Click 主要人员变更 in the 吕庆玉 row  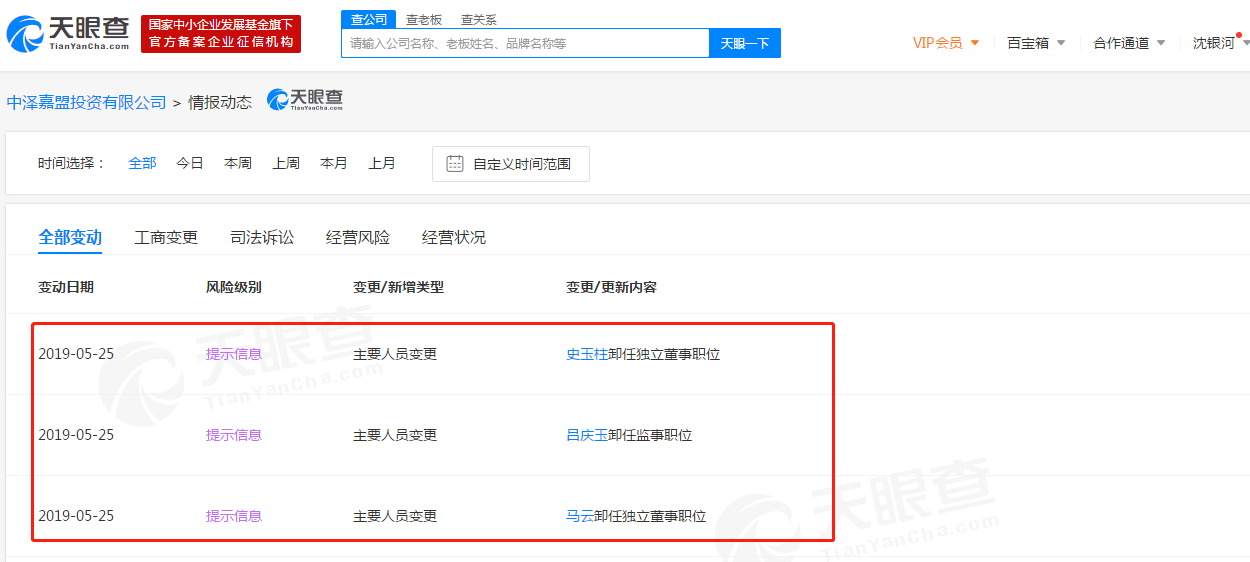pyautogui.click(x=395, y=435)
